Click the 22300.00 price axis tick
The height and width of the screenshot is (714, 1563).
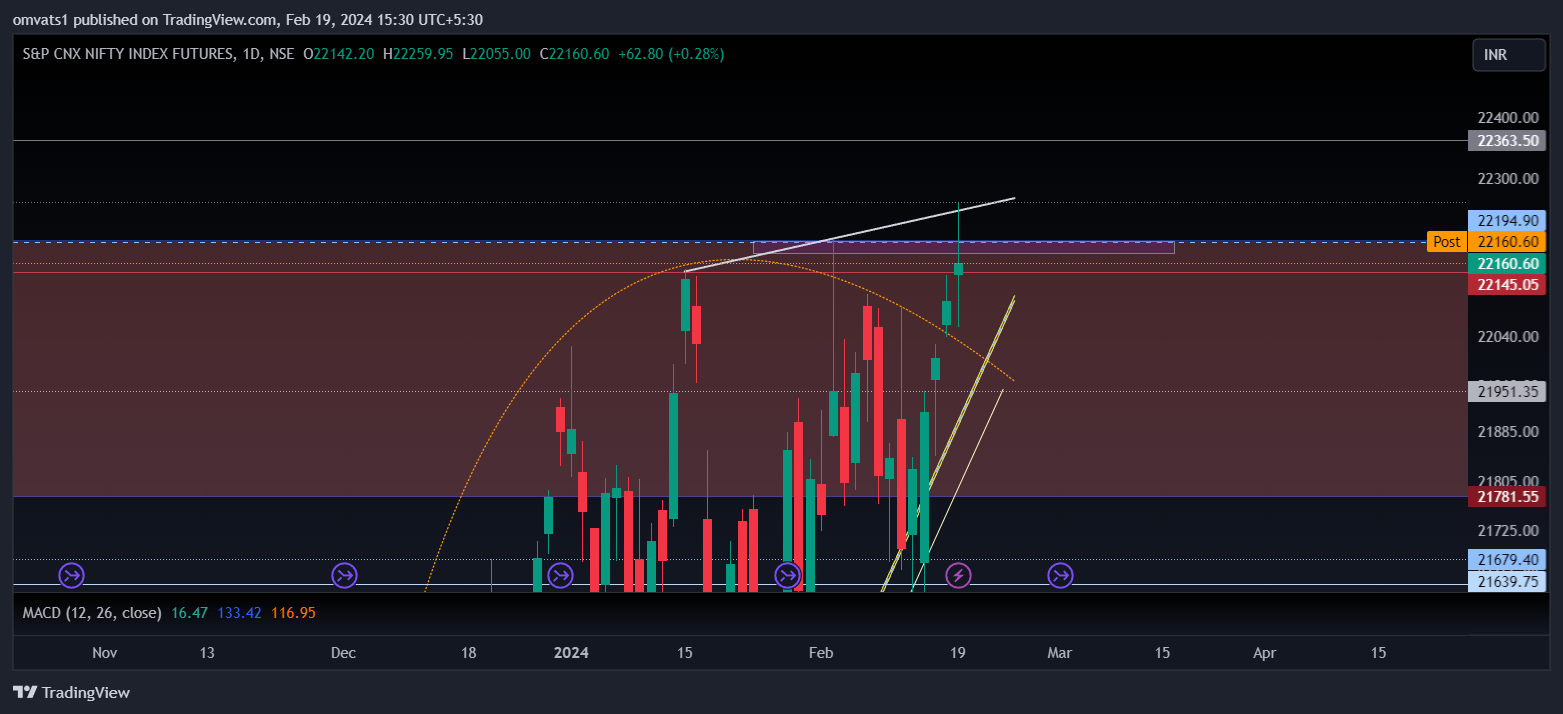(x=1507, y=178)
